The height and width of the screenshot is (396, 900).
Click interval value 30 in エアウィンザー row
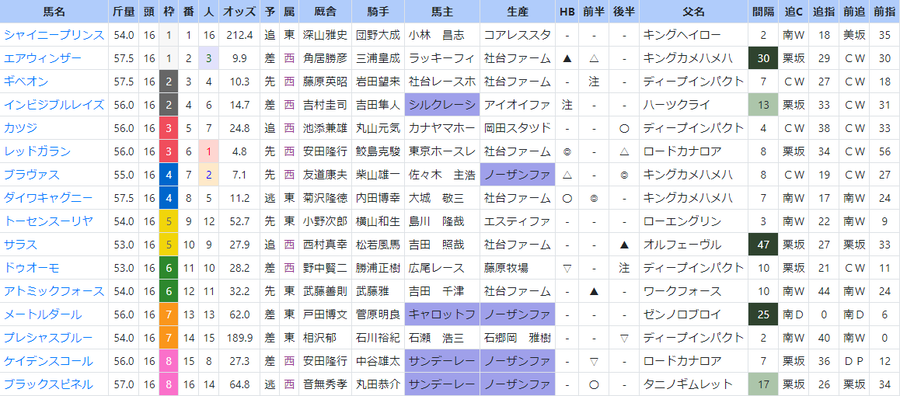coord(763,58)
